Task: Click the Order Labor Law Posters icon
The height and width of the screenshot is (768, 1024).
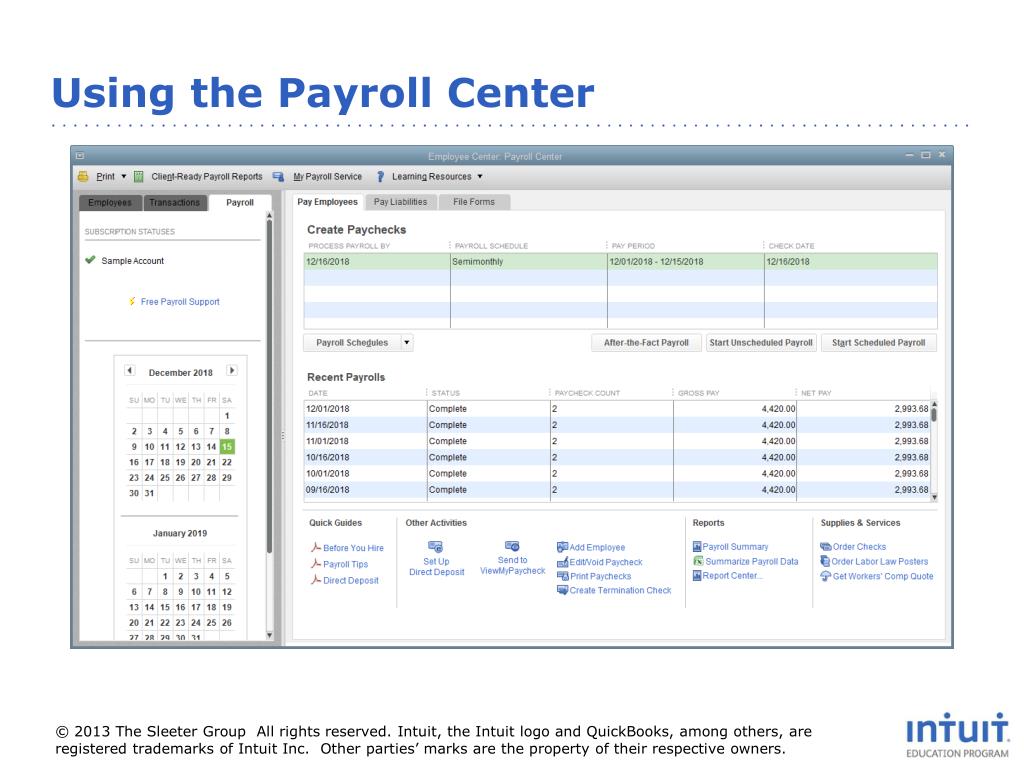Action: (x=825, y=561)
